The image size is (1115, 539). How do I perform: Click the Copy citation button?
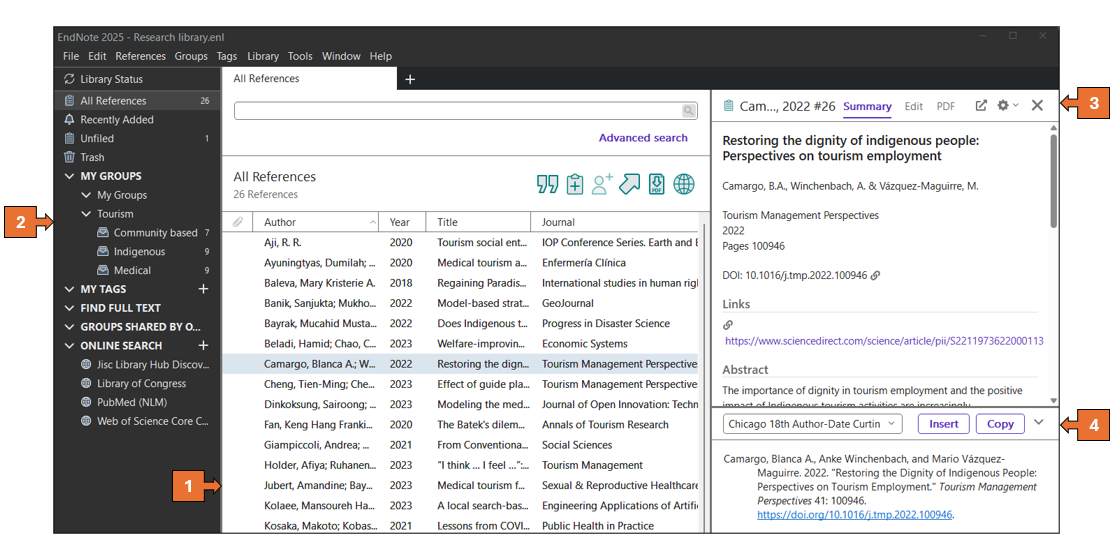click(1000, 424)
